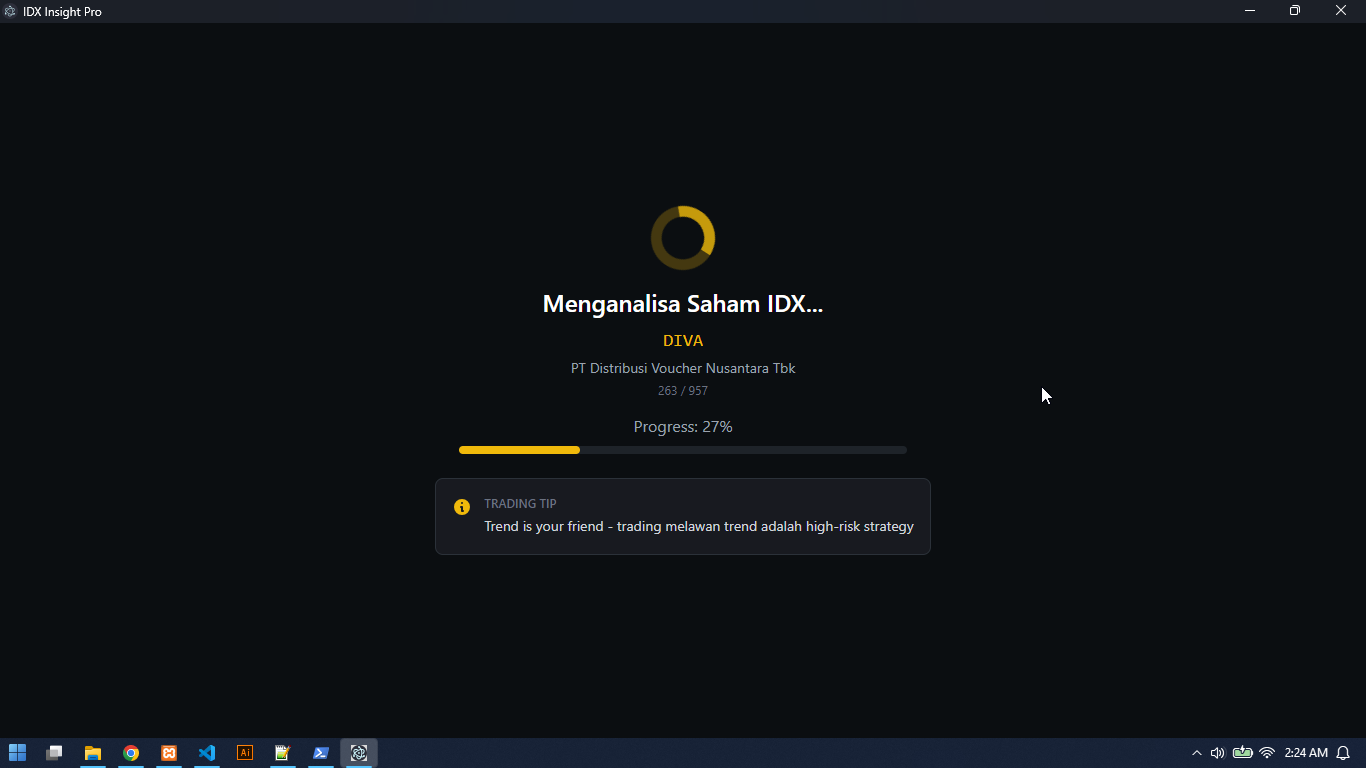Open the IDX Insight Pro taskbar icon

[x=359, y=753]
